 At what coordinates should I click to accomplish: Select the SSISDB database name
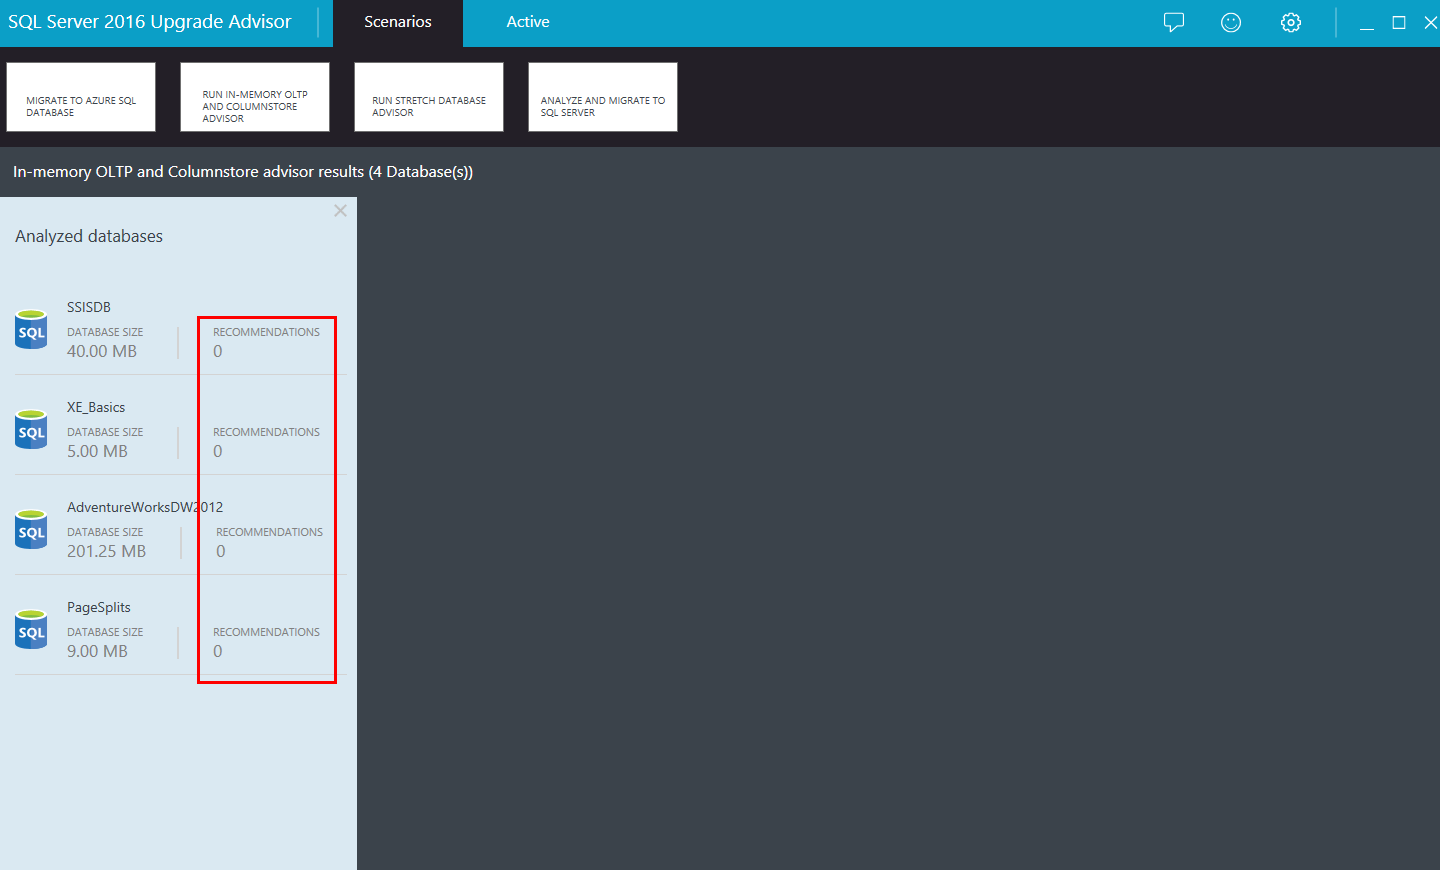click(x=89, y=307)
